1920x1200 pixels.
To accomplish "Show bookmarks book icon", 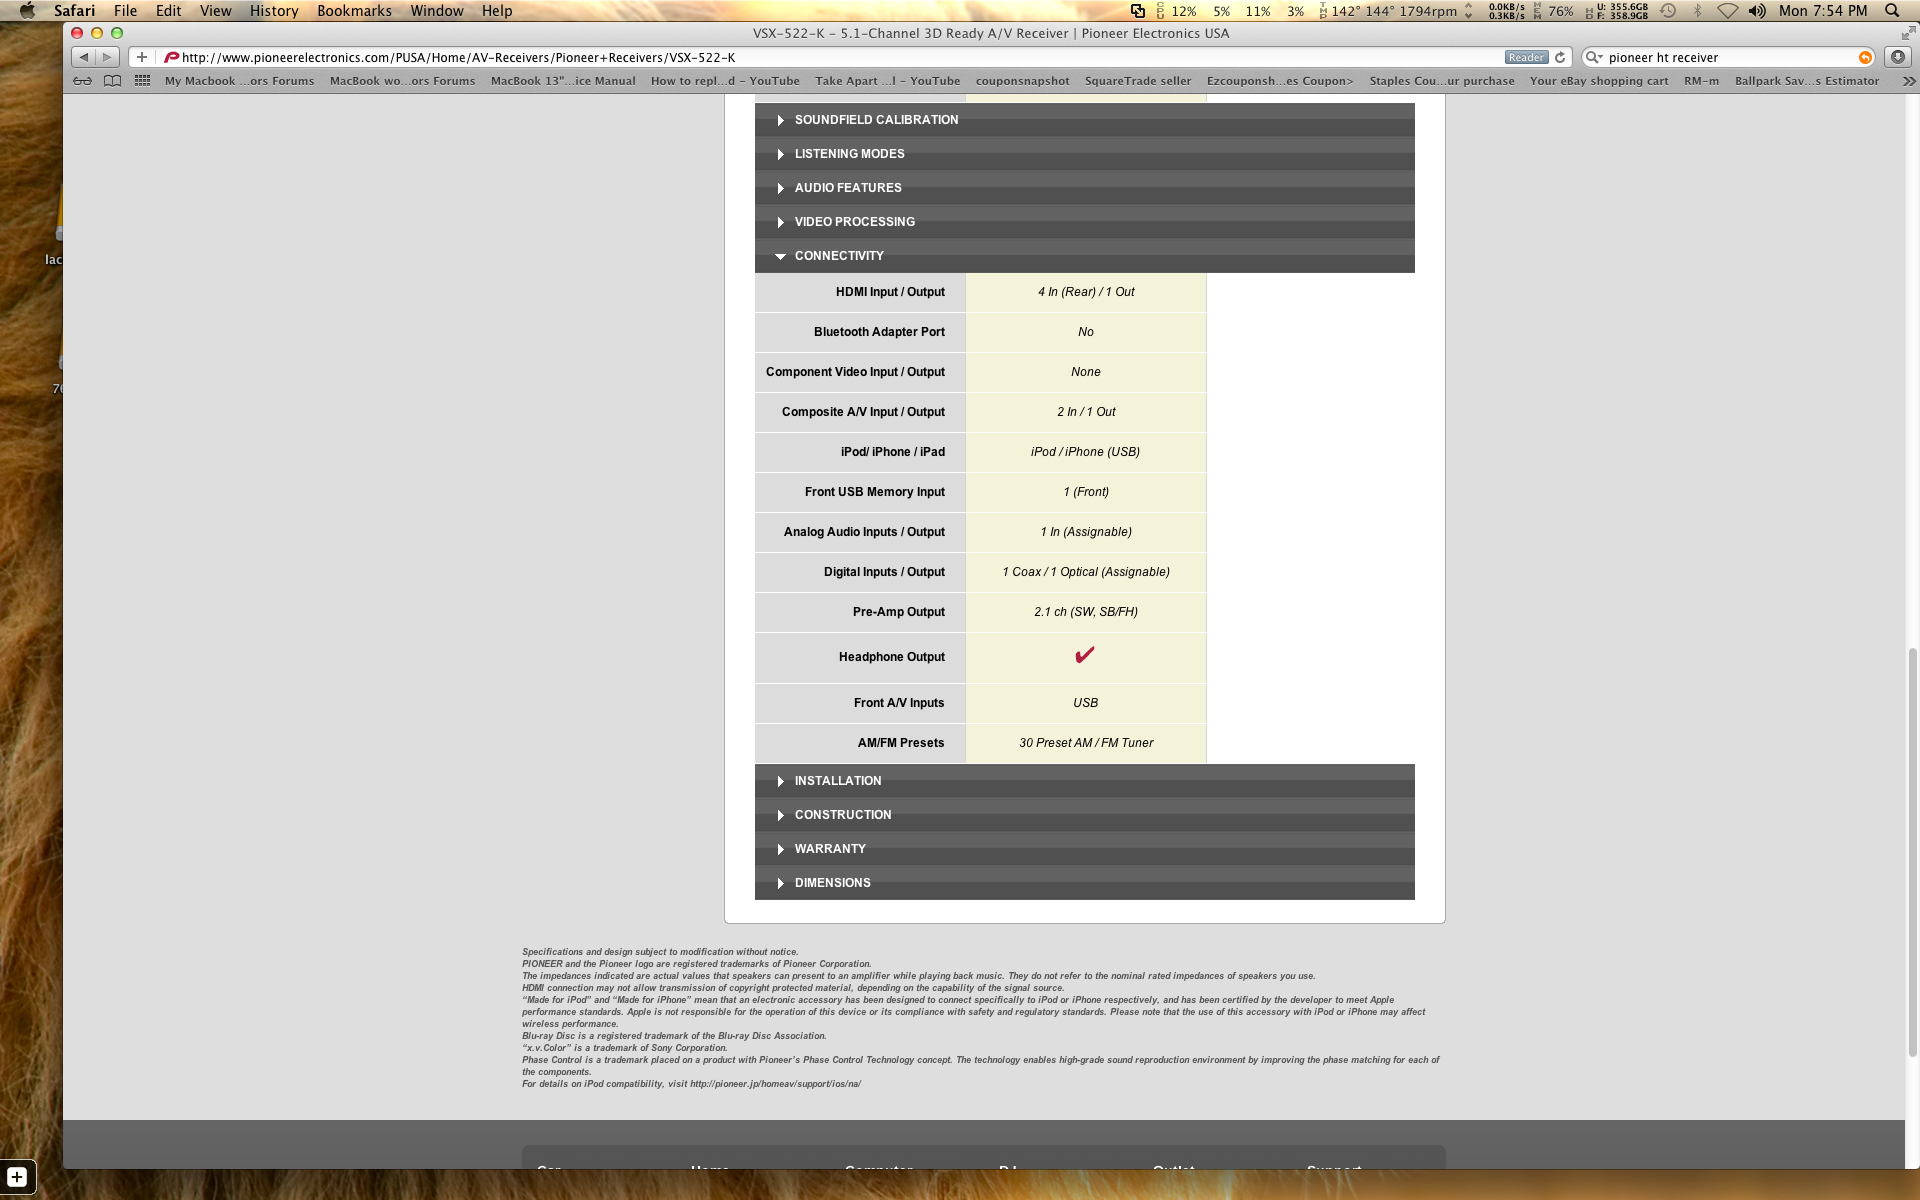I will coord(112,81).
